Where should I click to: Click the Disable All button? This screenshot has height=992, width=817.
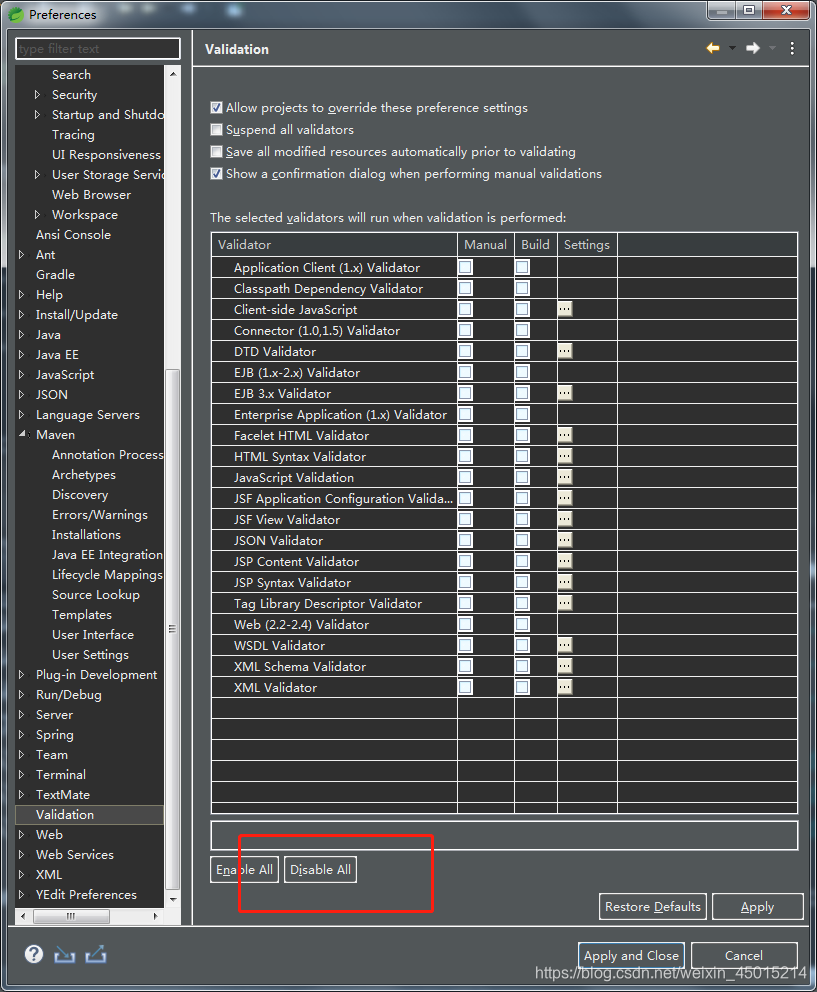pos(320,869)
